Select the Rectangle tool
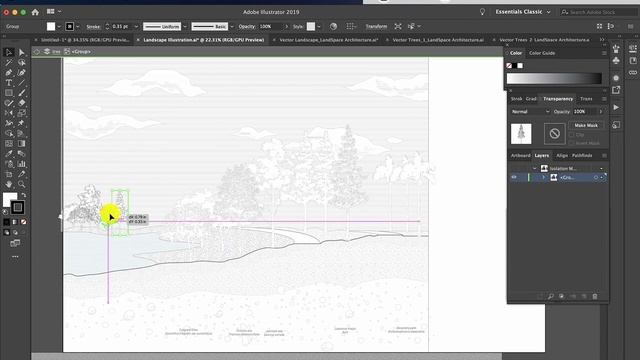 [9, 93]
